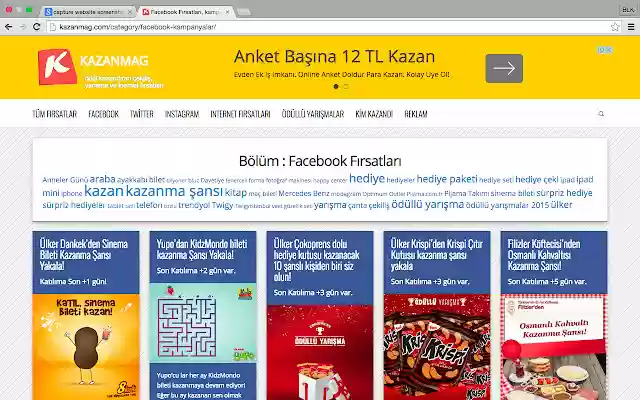Click 'Son Katılıma +5 gün var.' text

click(547, 282)
